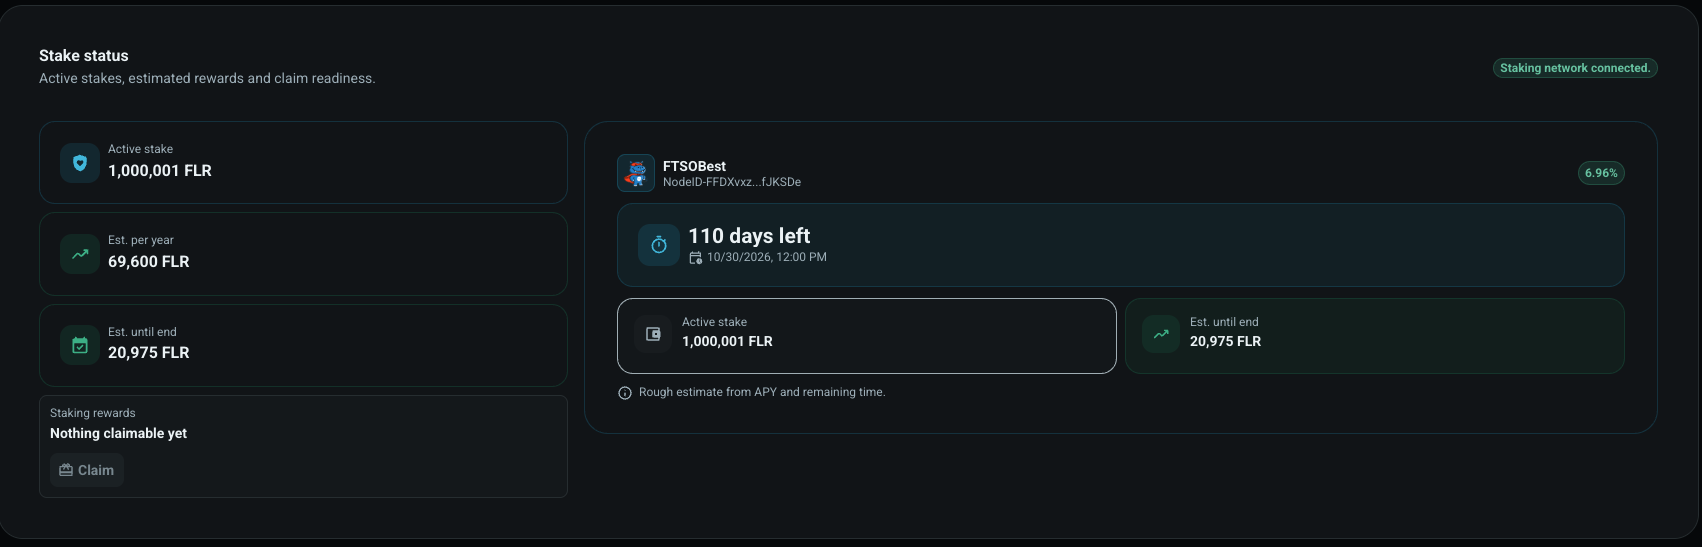The width and height of the screenshot is (1702, 547).
Task: Click the info icon beside the Rough estimate note
Action: 625,393
